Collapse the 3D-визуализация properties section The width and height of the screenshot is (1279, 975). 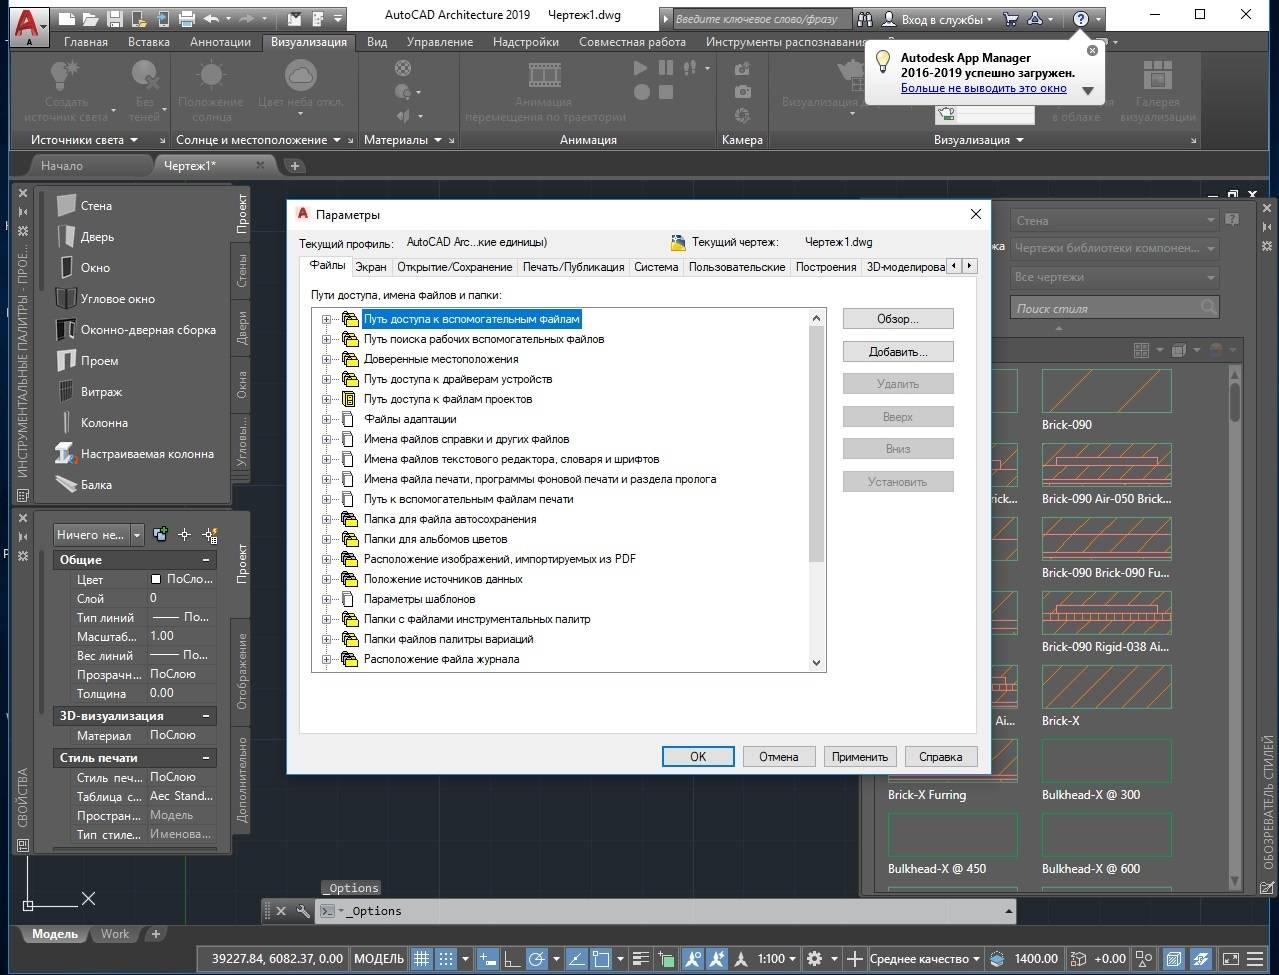(206, 716)
